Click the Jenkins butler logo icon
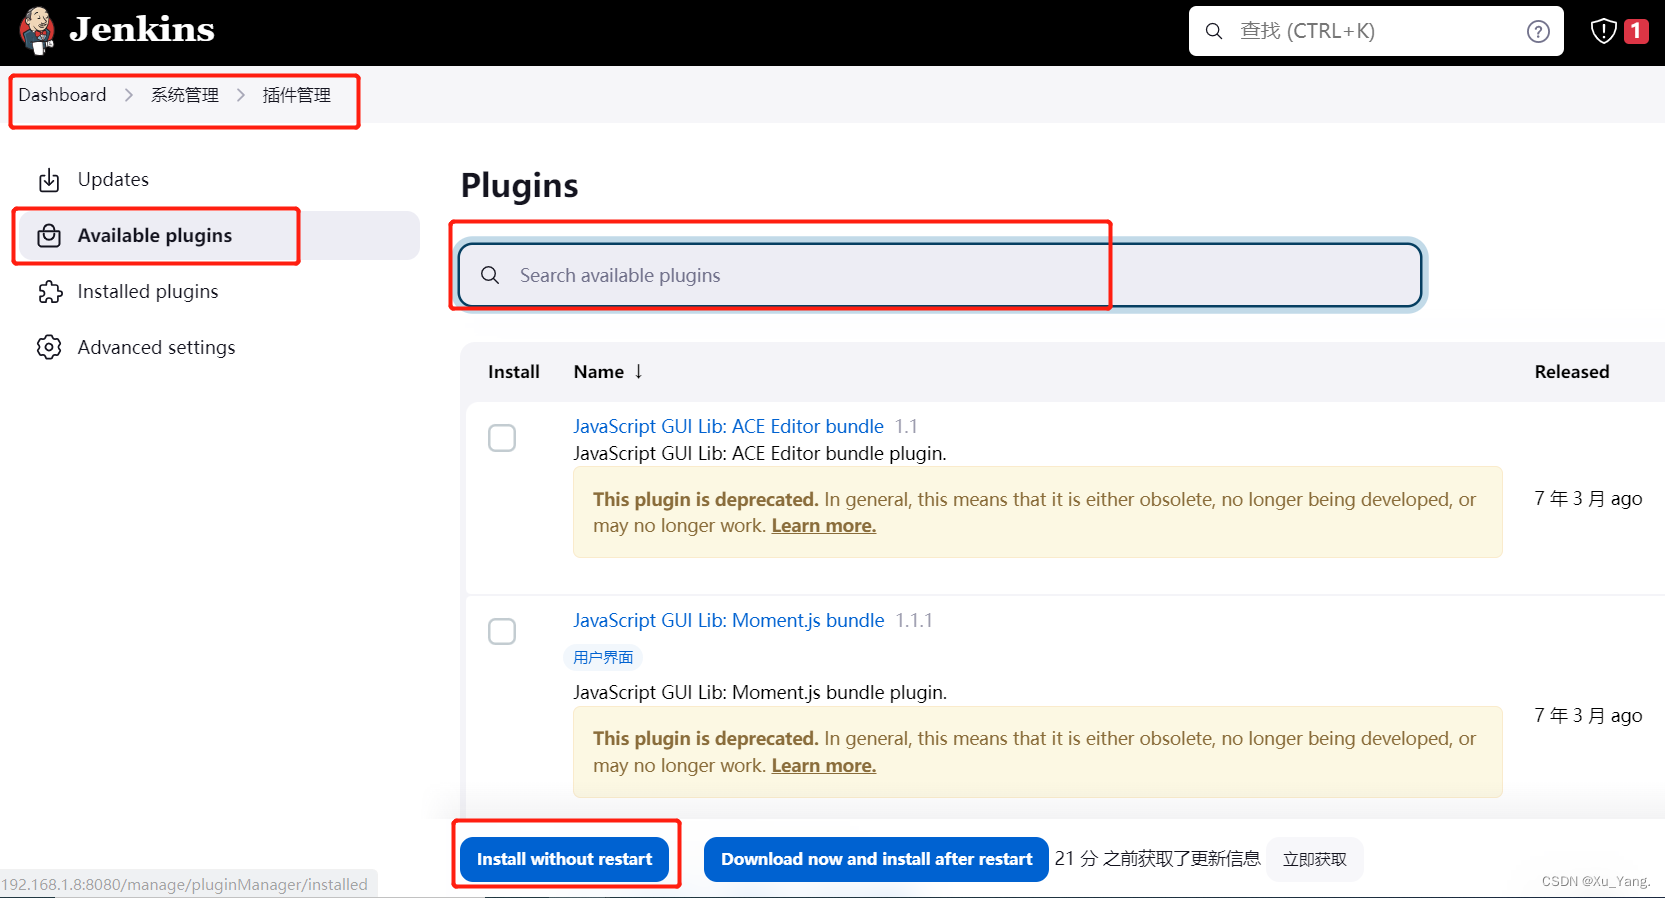Viewport: 1665px width, 898px height. tap(37, 30)
